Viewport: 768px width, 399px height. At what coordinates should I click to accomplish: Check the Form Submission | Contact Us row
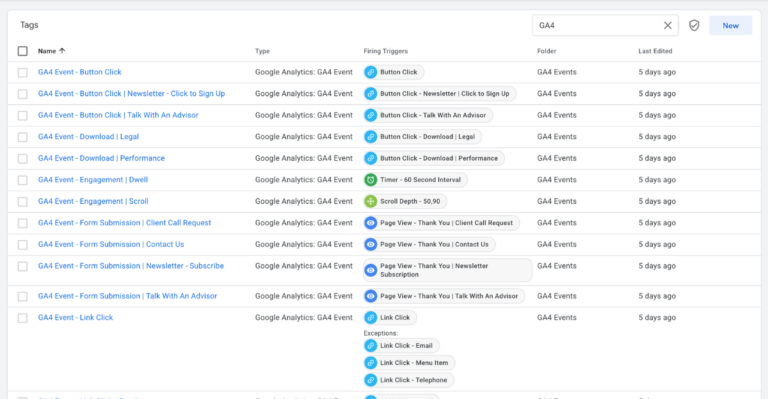click(23, 245)
